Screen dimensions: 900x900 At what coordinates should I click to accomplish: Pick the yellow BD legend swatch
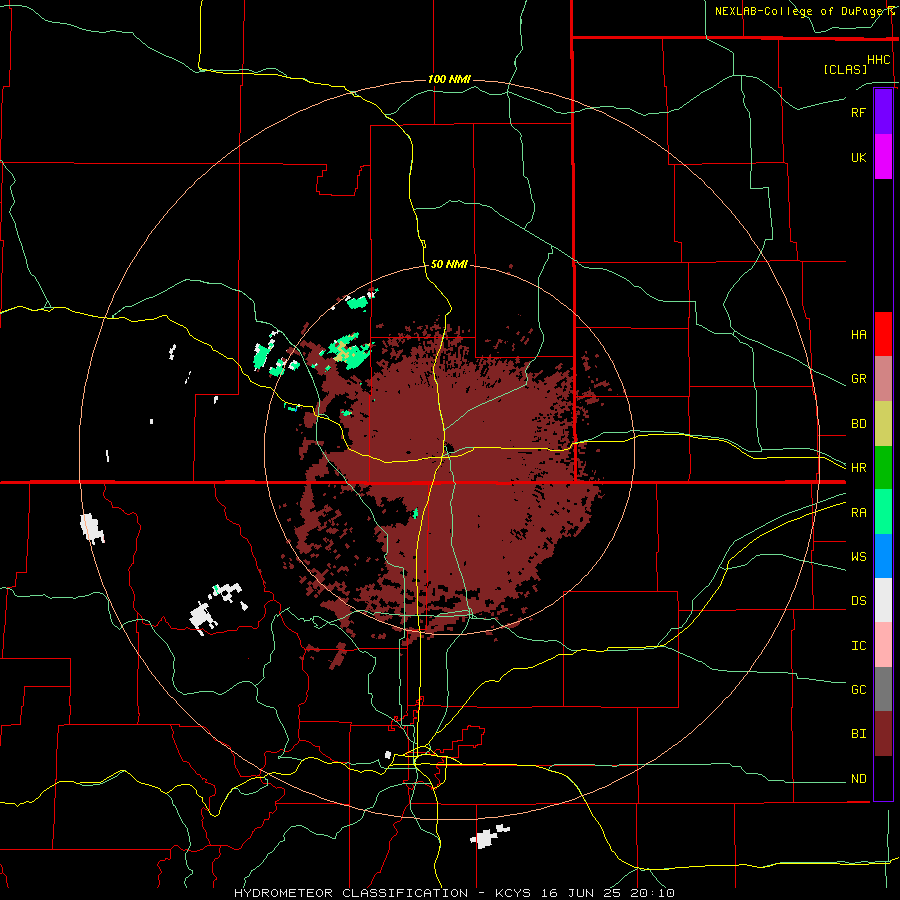point(883,423)
